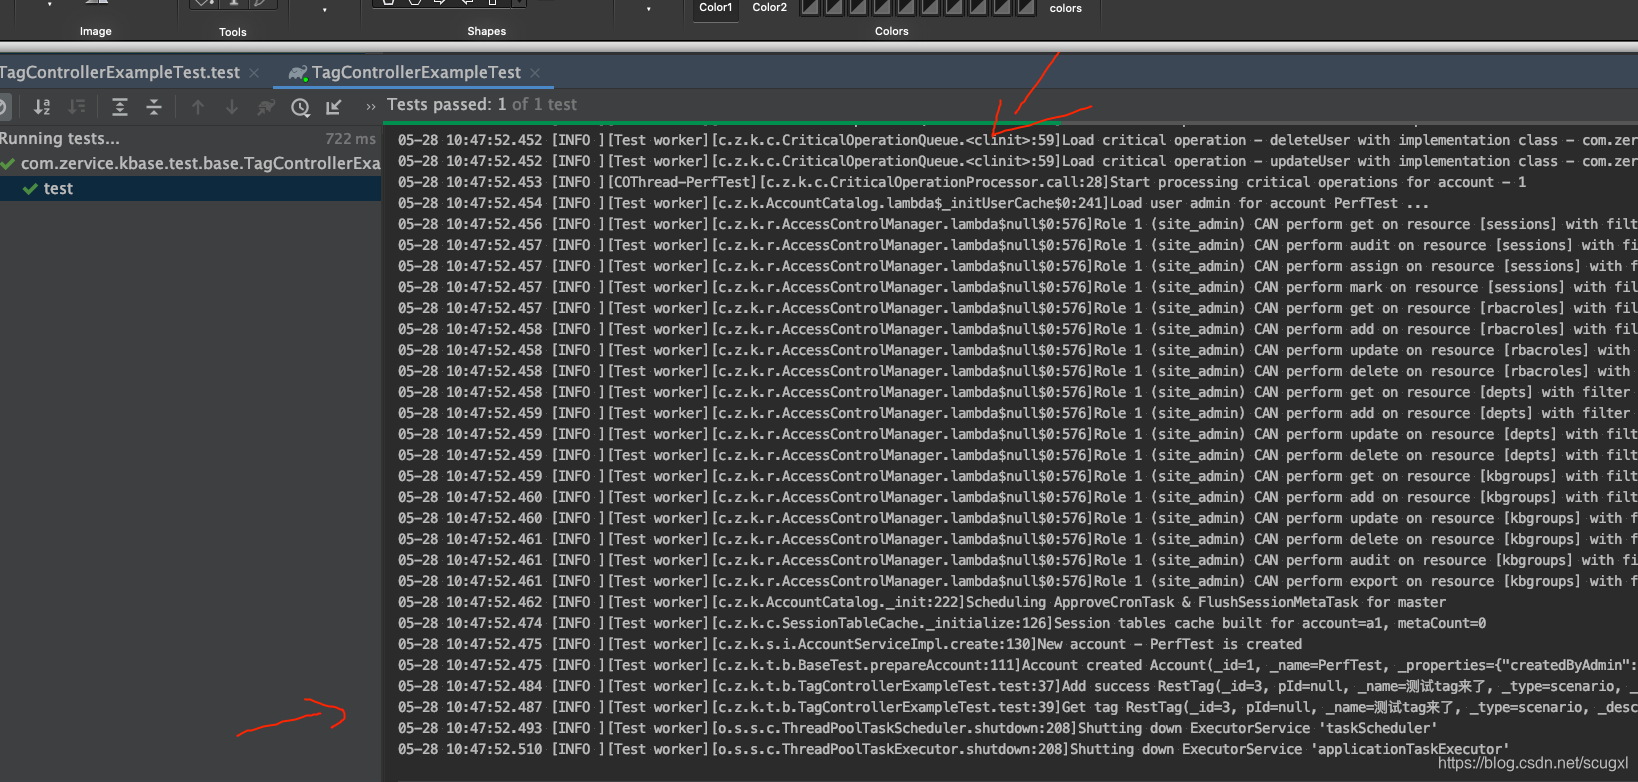The height and width of the screenshot is (782, 1638).
Task: Click log line "Shutting down ExecutorService 'applicationTaskExecutor'"
Action: 954,749
